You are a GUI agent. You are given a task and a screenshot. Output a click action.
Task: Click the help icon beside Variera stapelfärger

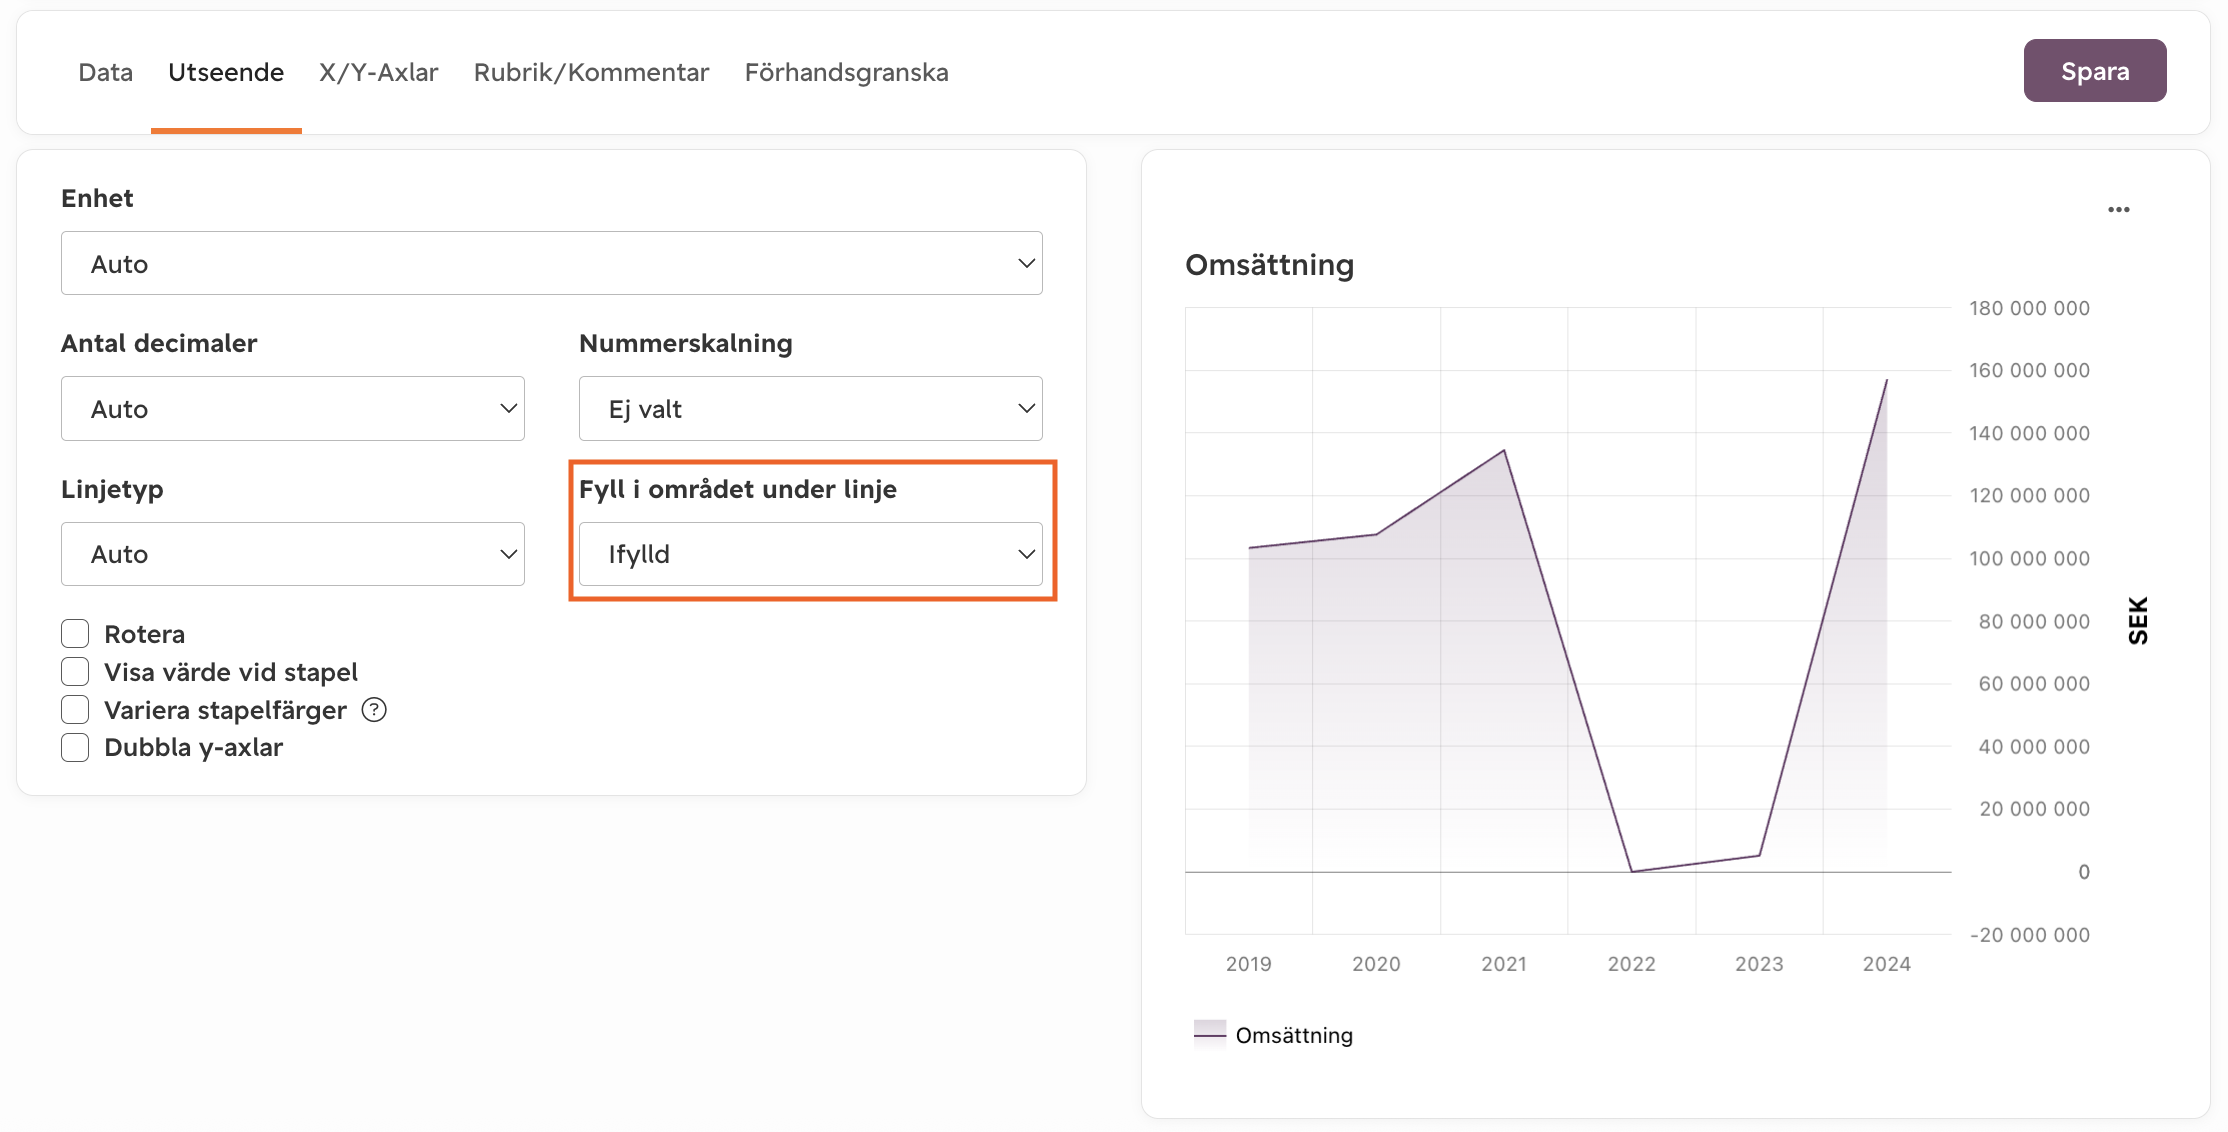pos(374,710)
